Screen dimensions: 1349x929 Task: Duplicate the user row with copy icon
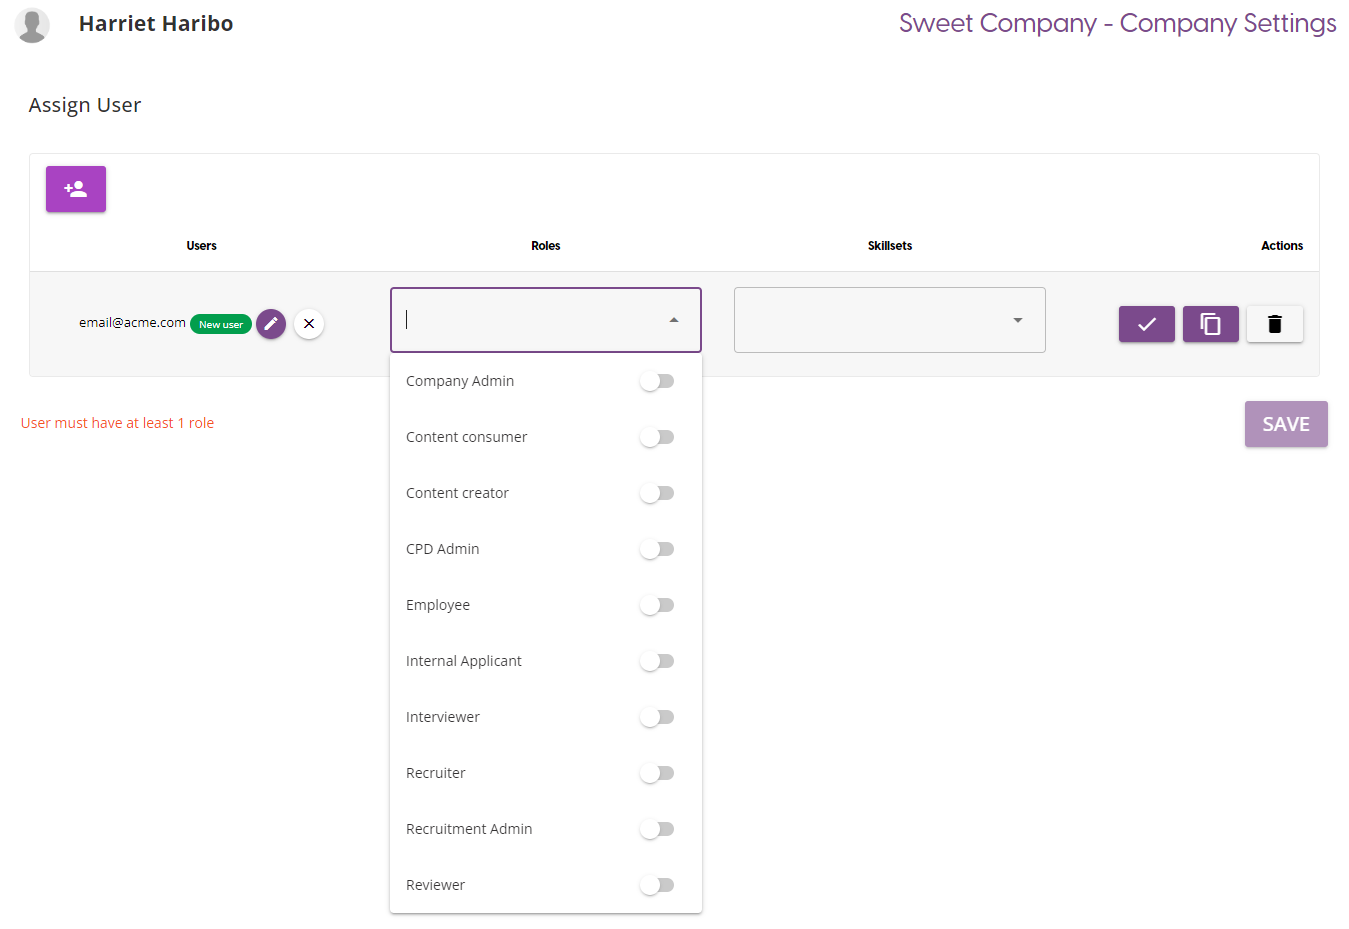coord(1210,324)
